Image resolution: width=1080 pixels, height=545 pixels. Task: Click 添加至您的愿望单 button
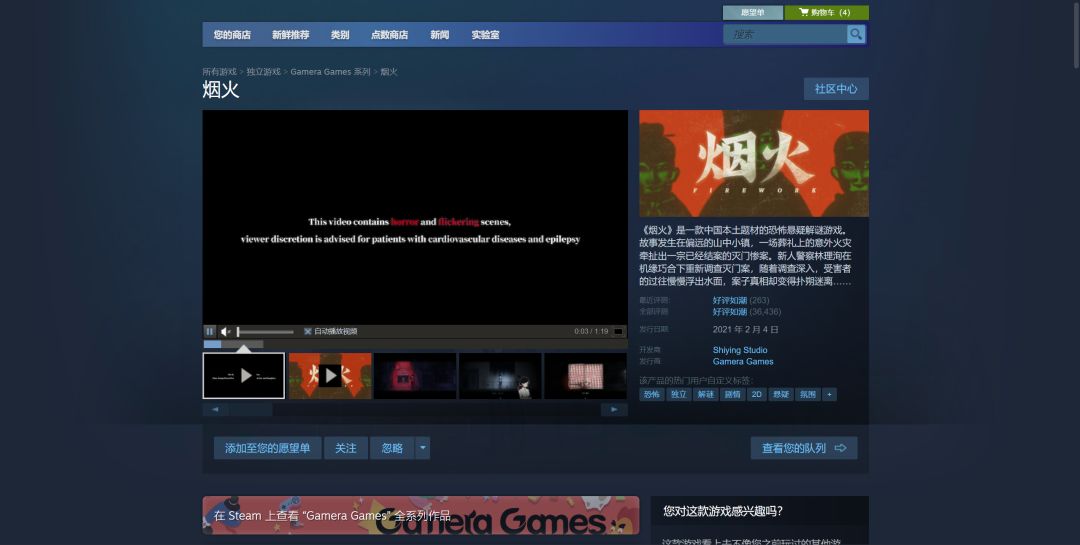(267, 448)
